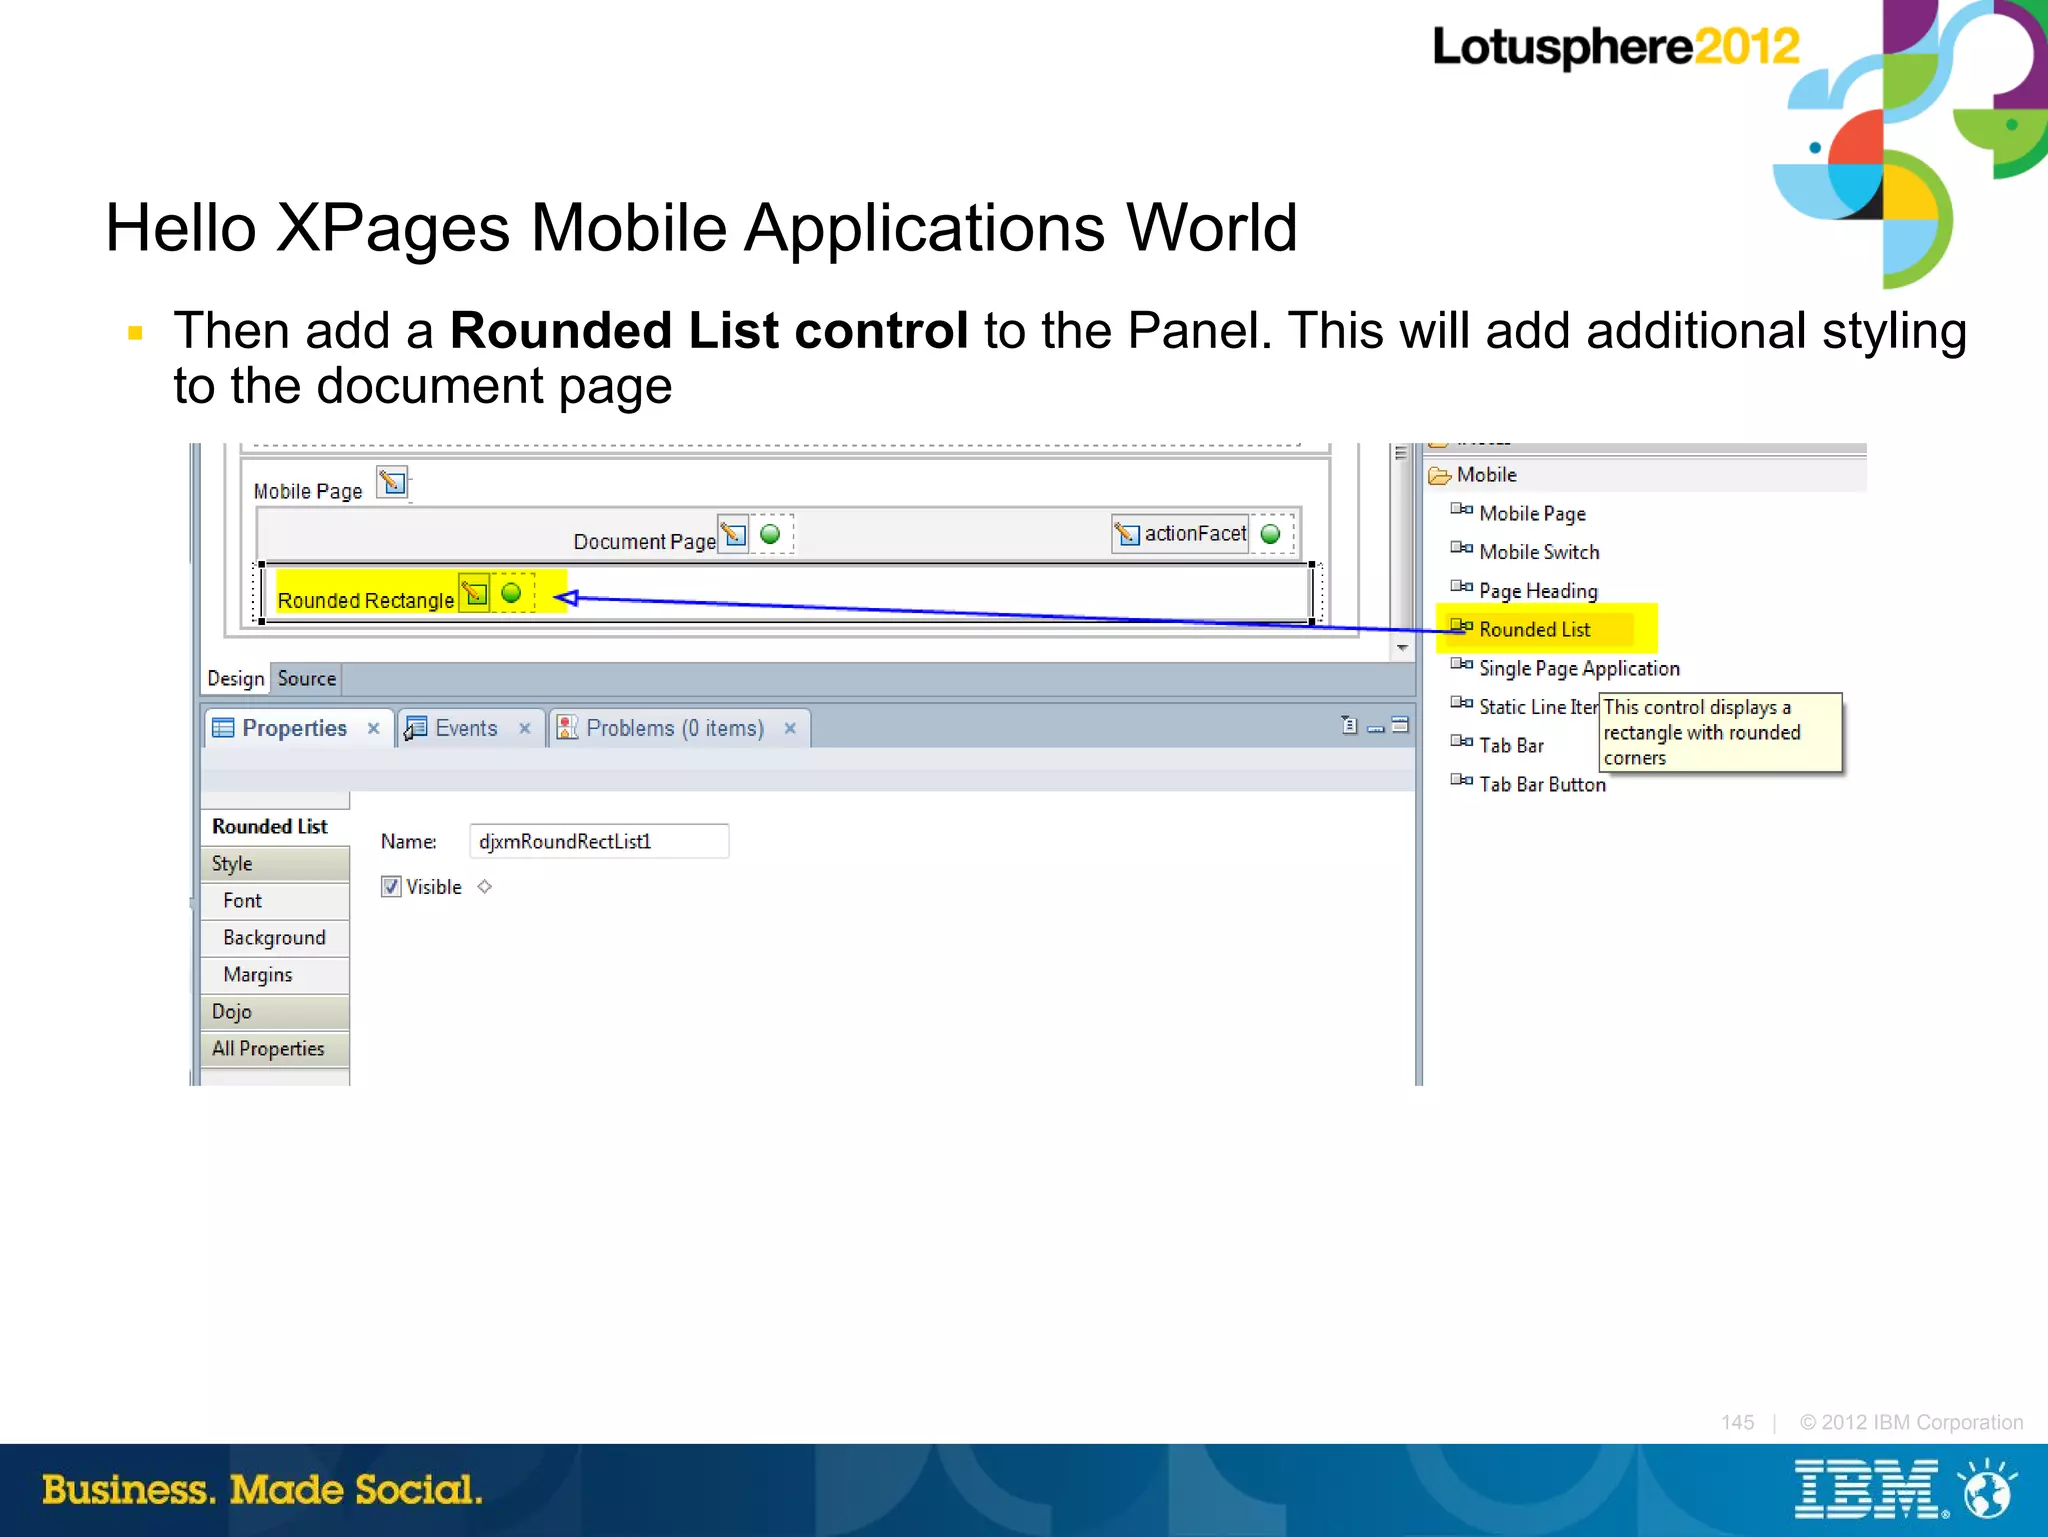
Task: Select the Document Page label on canvas
Action: [x=645, y=541]
